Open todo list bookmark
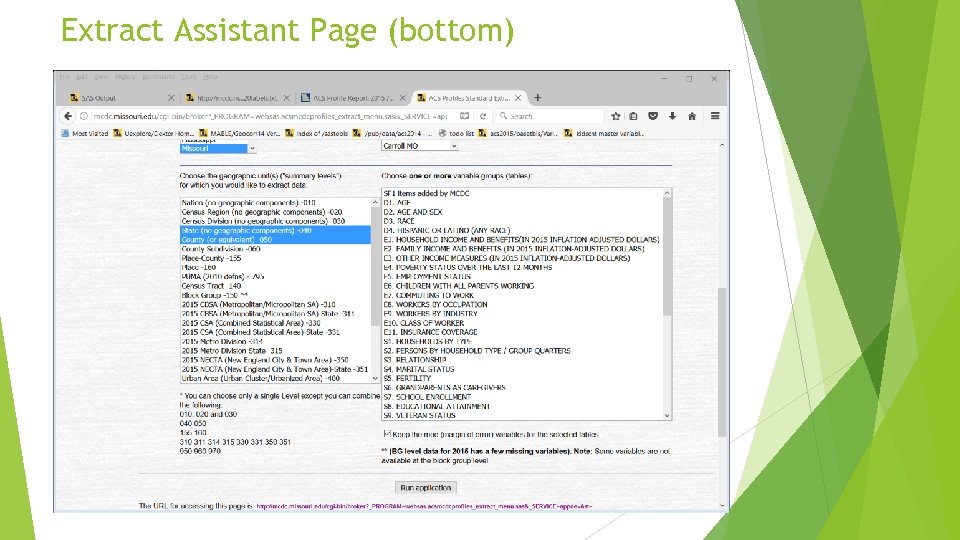960x540 pixels. pyautogui.click(x=456, y=133)
